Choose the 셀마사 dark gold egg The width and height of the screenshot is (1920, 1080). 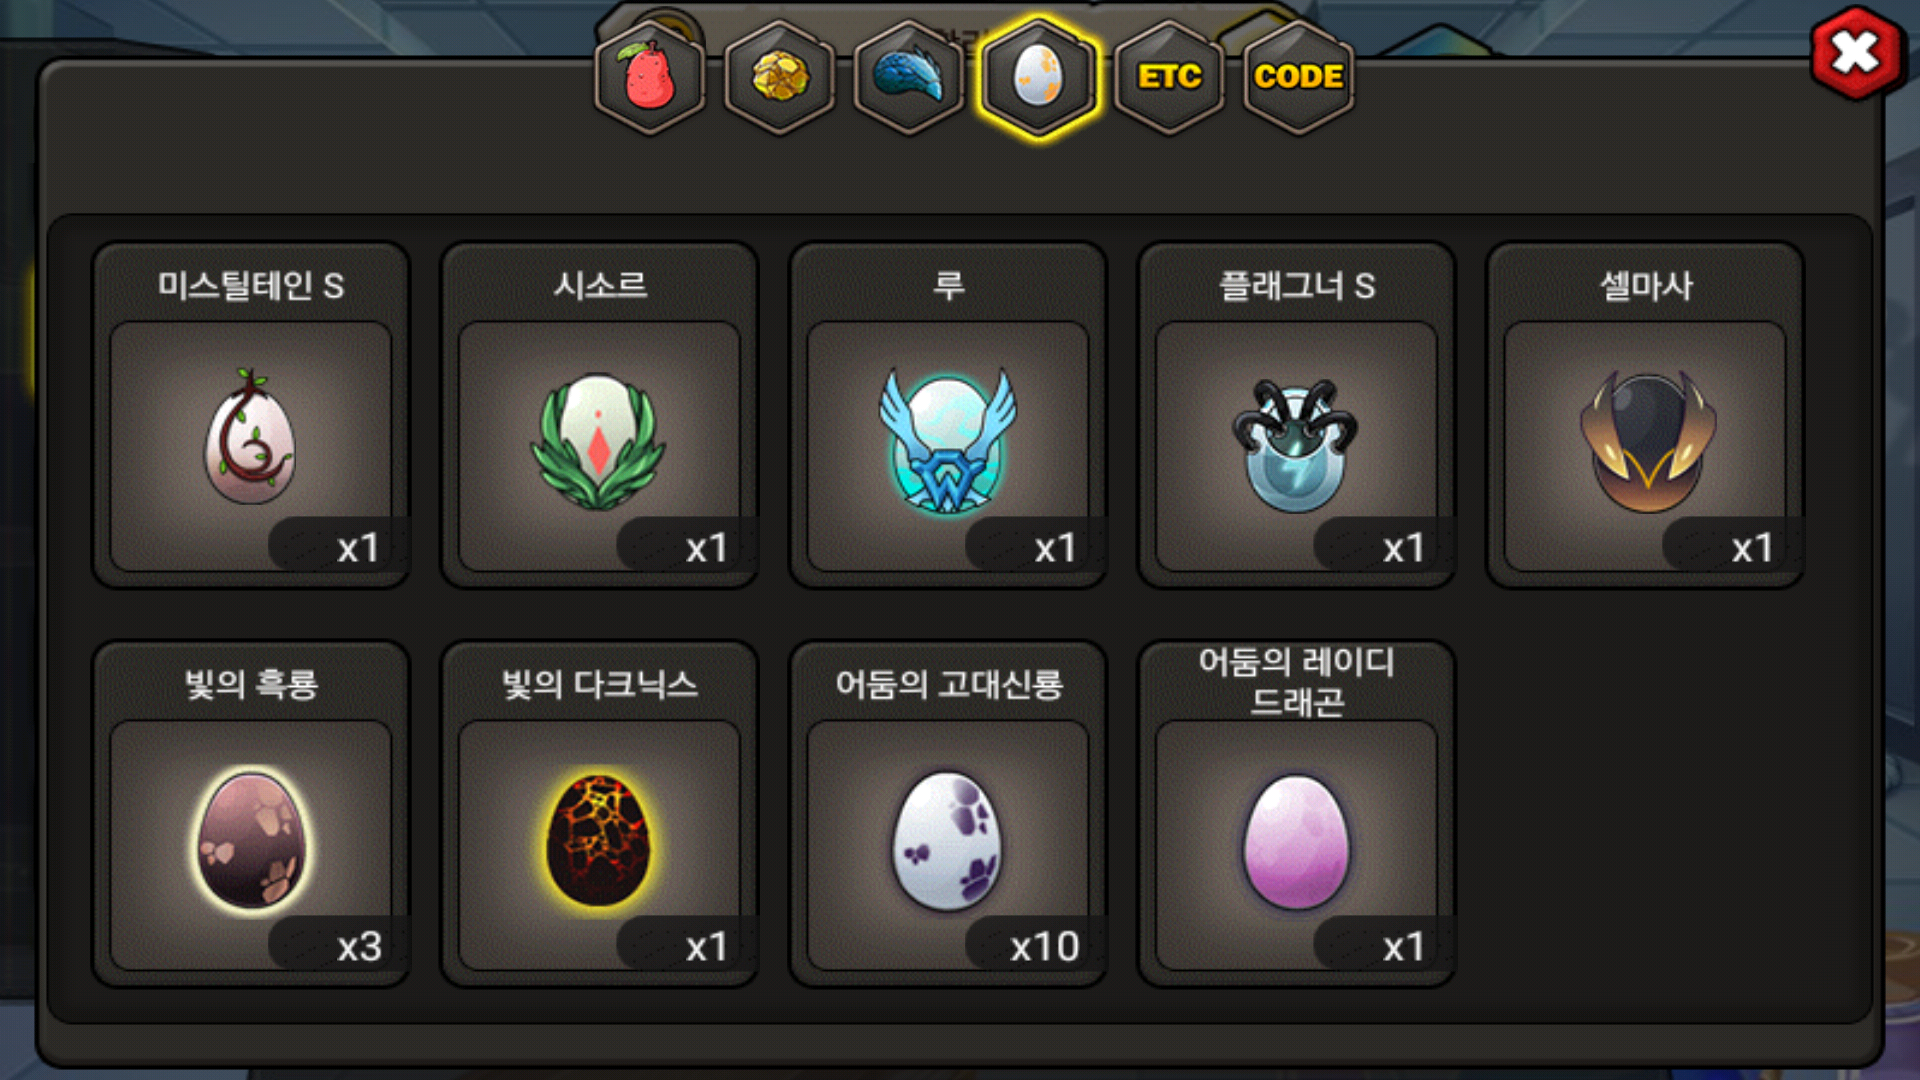[1645, 446]
